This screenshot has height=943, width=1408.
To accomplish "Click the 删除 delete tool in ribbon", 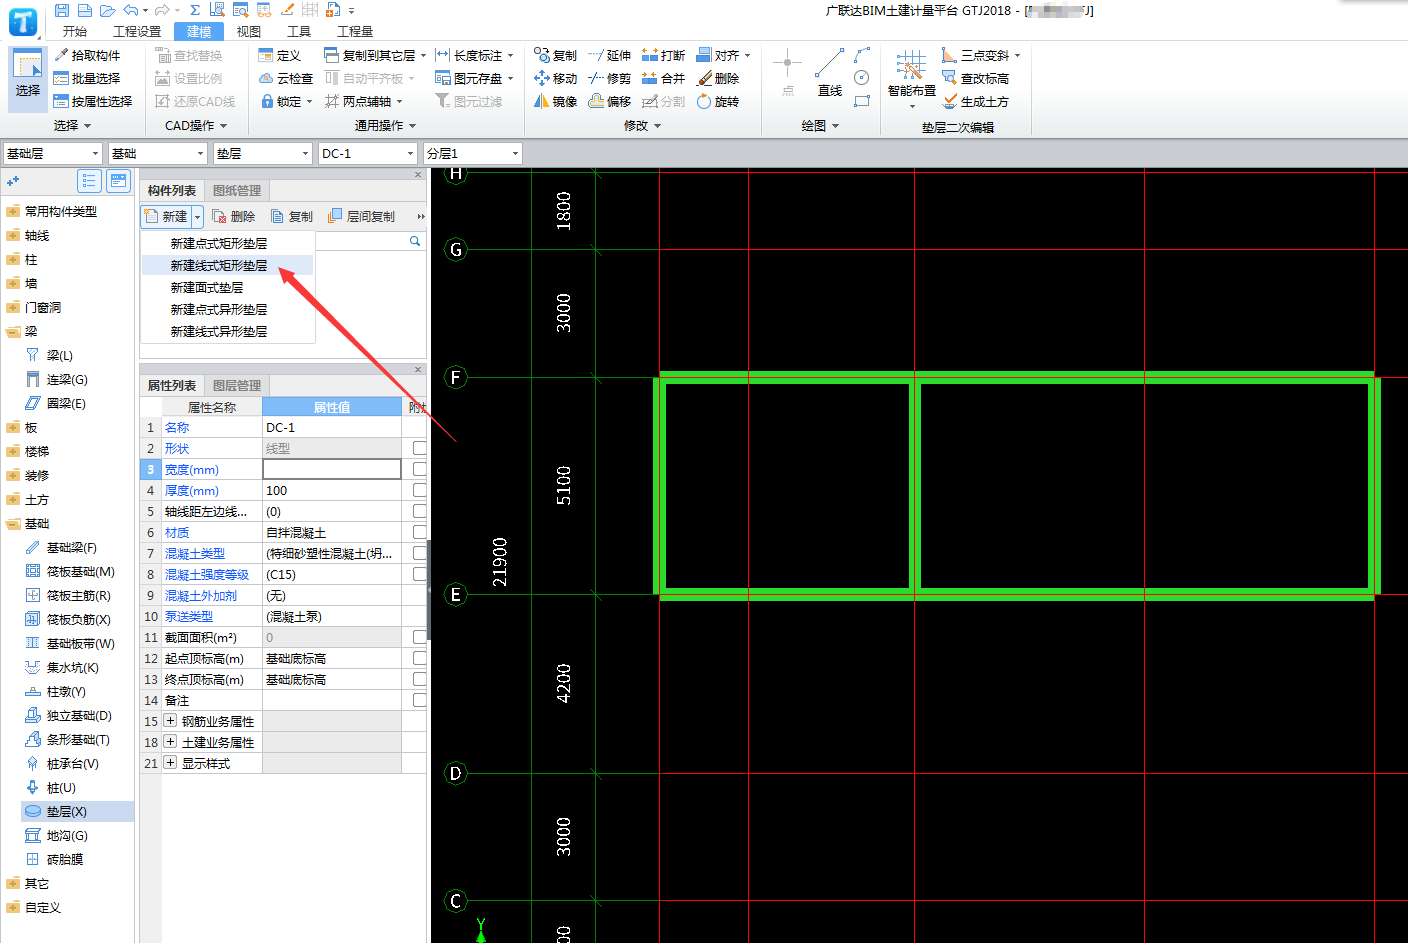I will click(x=717, y=78).
